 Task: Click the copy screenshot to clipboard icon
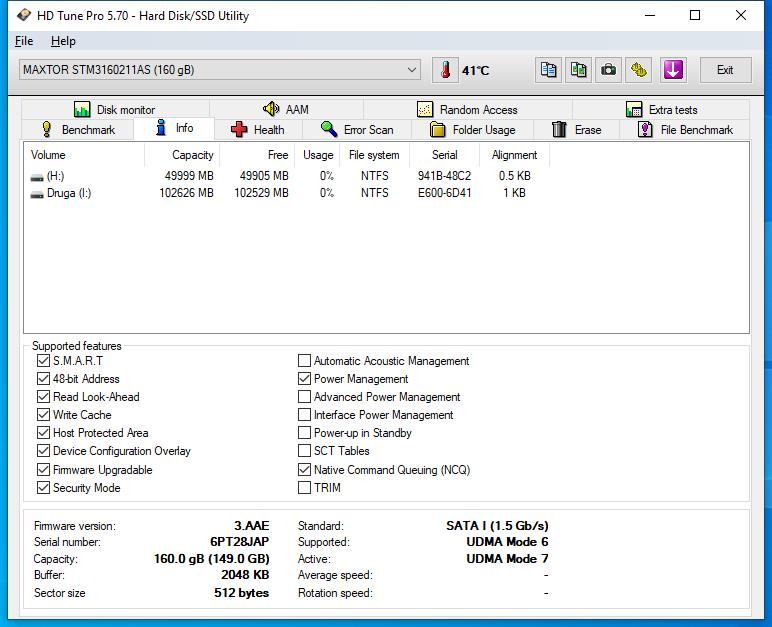pyautogui.click(x=578, y=70)
